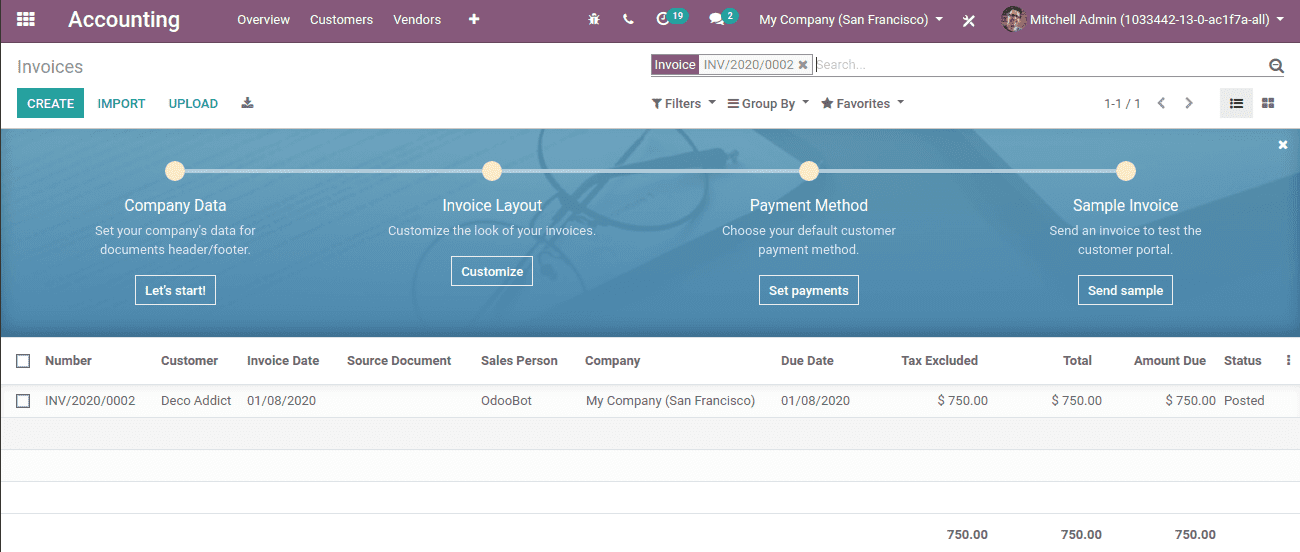Open the apps grid menu icon
This screenshot has height=552, width=1300.
coord(26,19)
